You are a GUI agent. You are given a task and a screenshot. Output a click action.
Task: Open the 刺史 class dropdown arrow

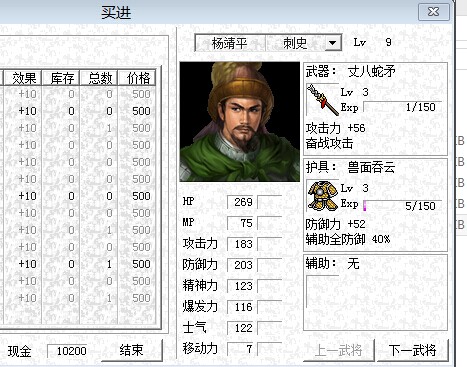click(332, 43)
